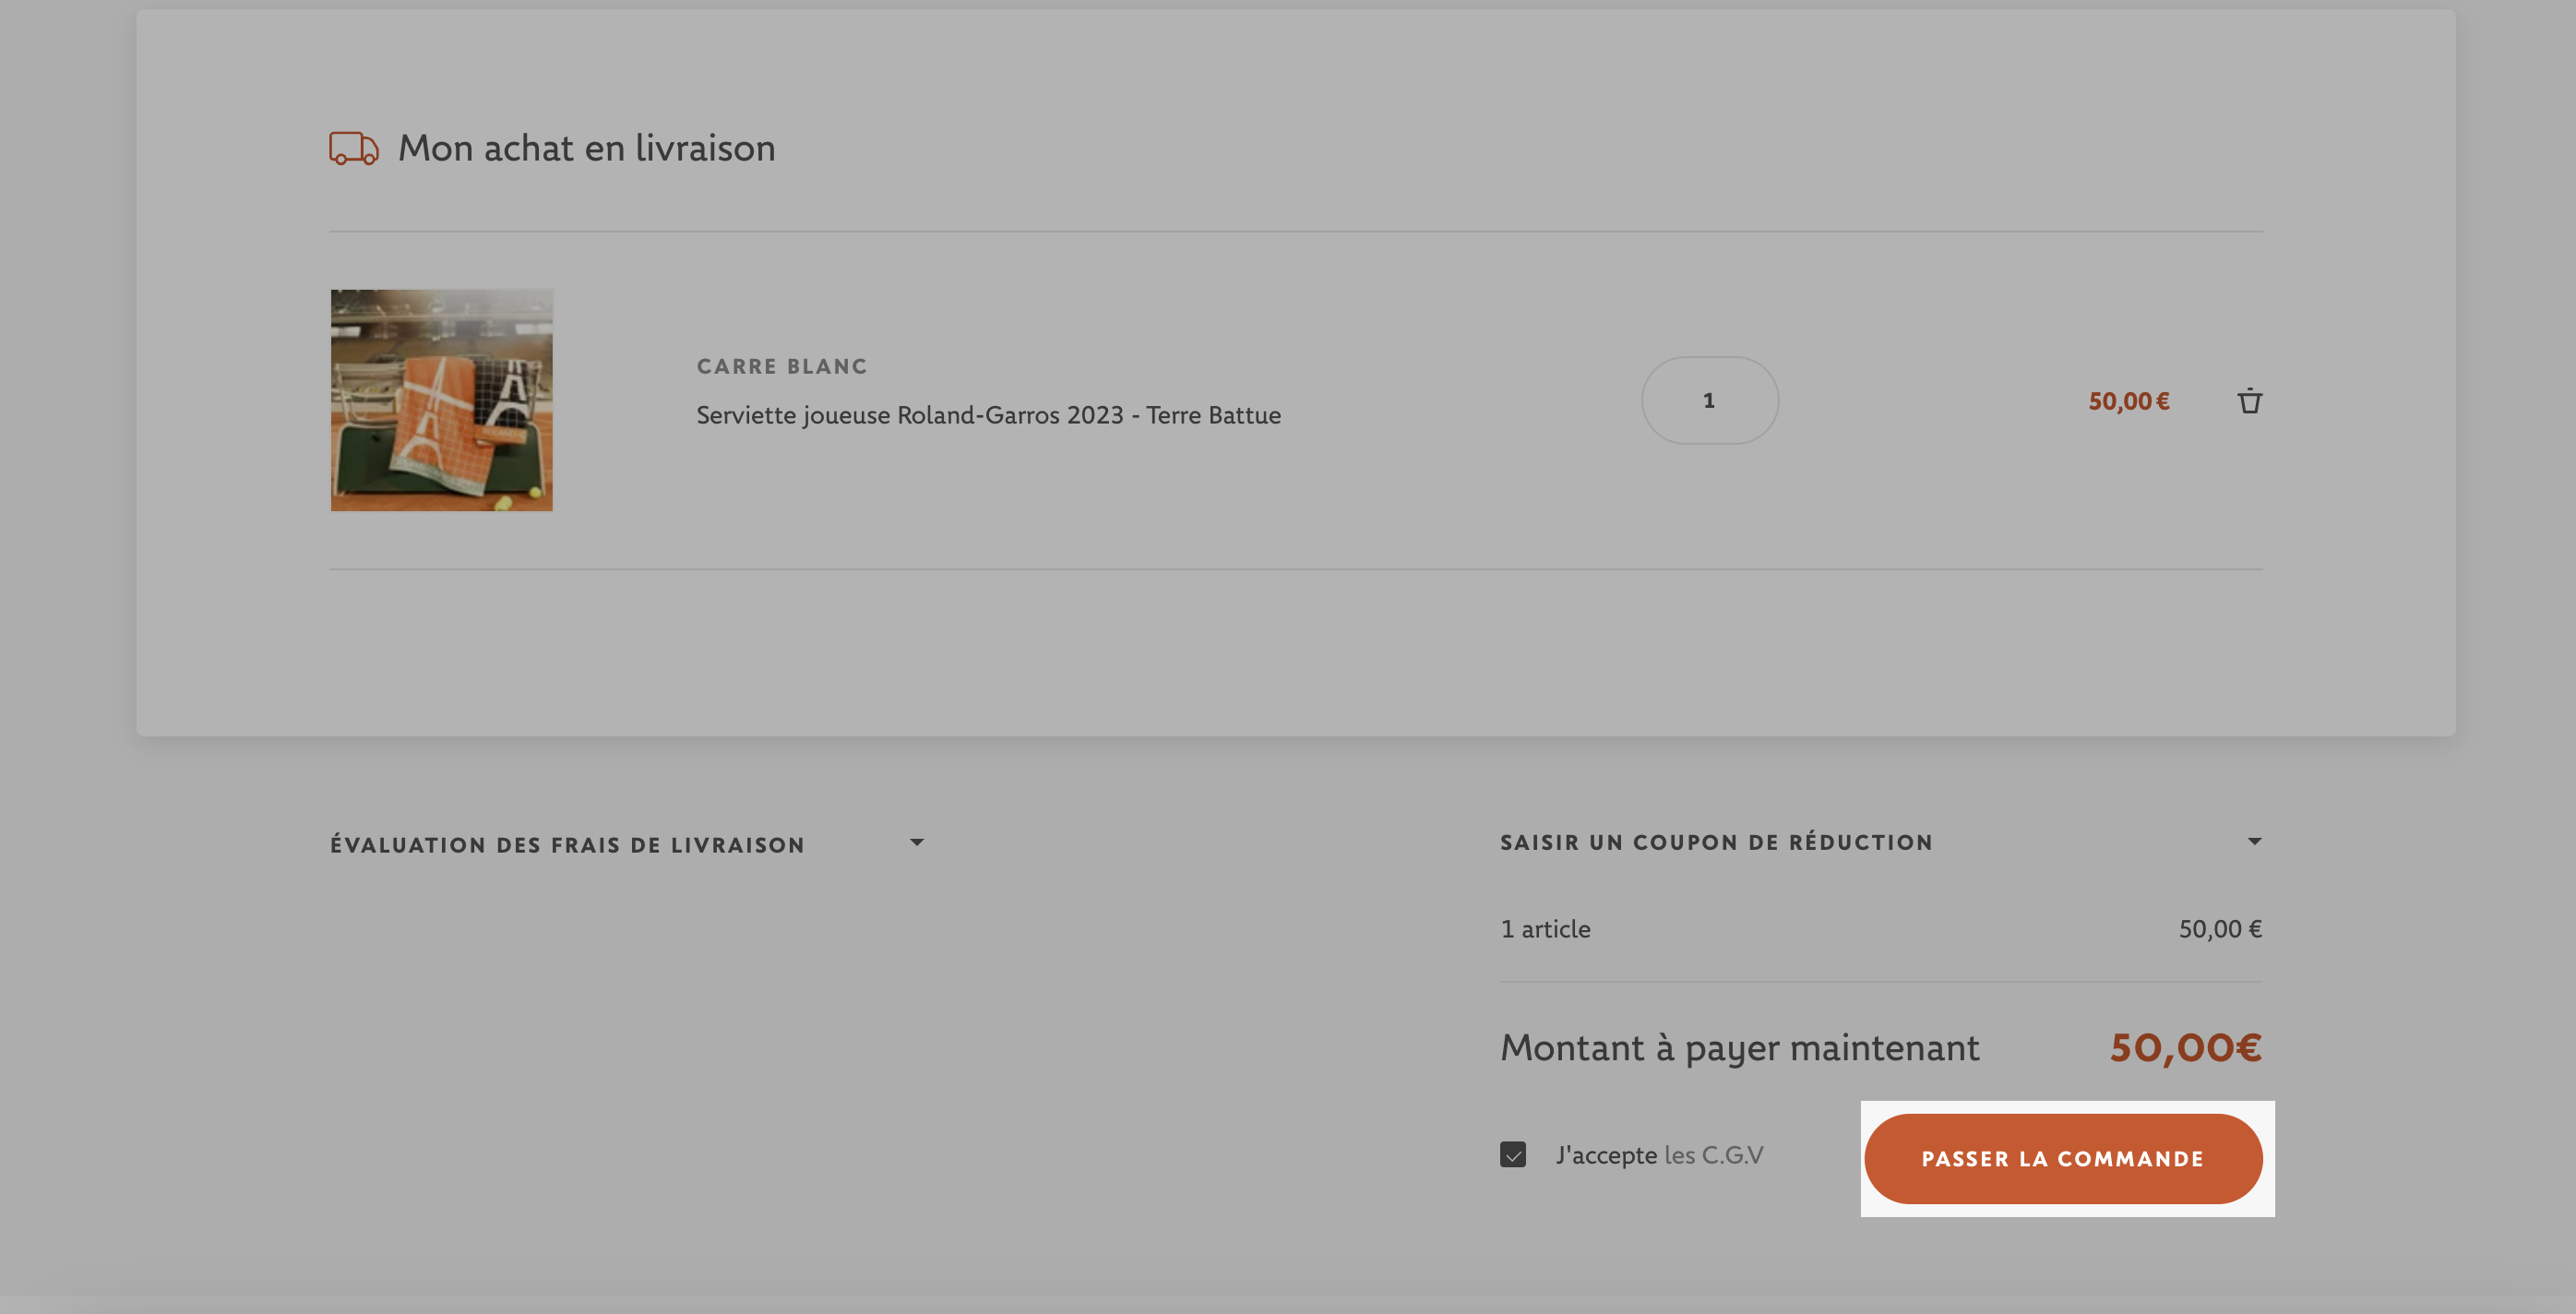Screen dimensions: 2576x1314
Task: Click the Mon achat en livraison heading
Action: coord(586,148)
